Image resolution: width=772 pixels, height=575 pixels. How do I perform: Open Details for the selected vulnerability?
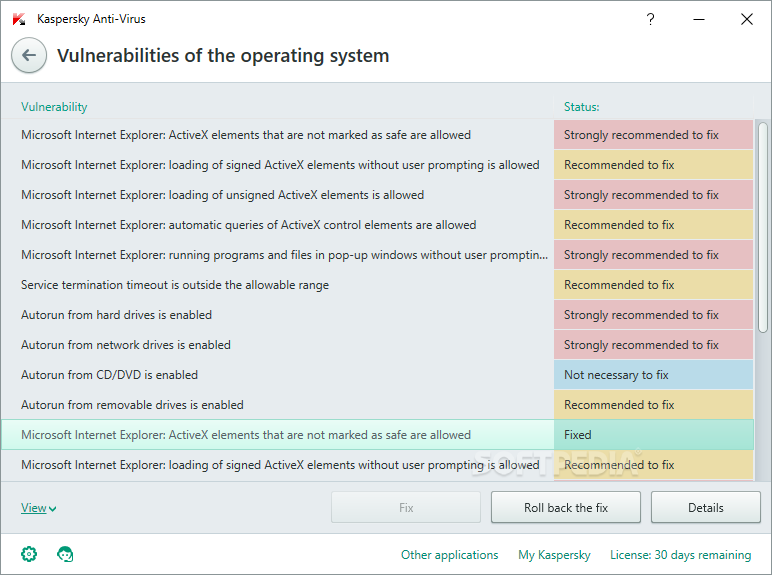[x=706, y=507]
